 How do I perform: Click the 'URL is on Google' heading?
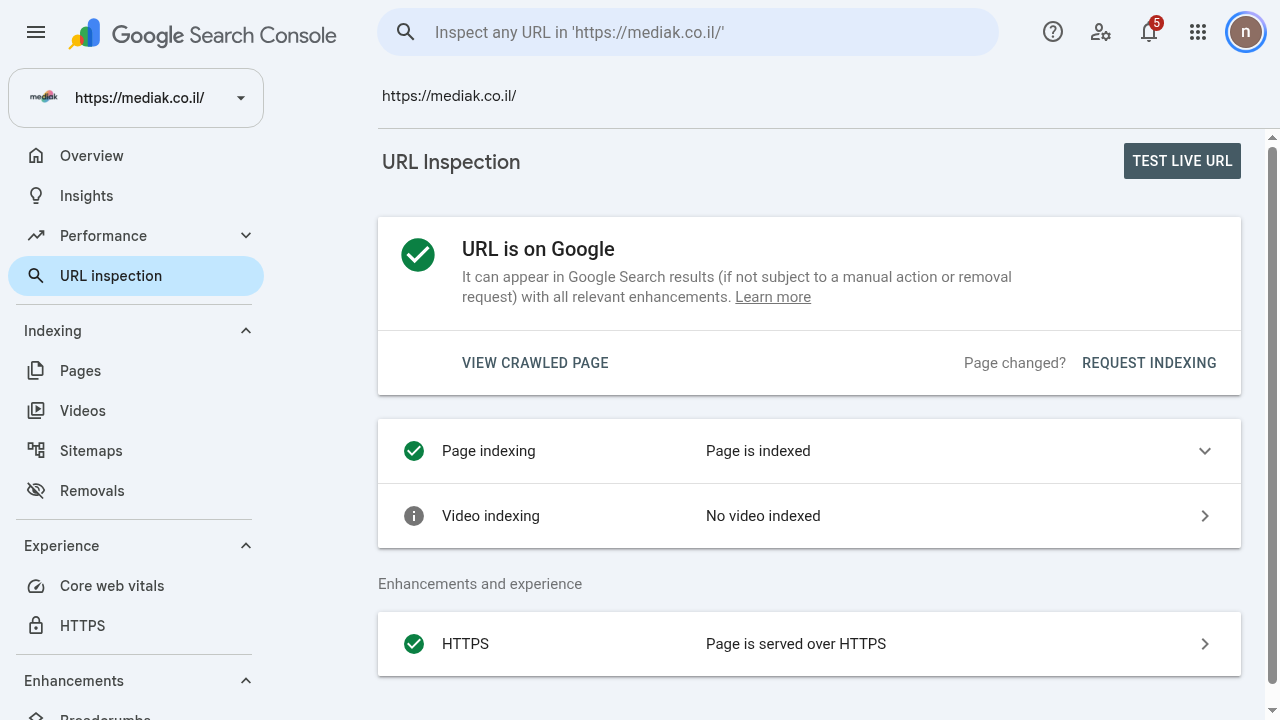[x=538, y=249]
